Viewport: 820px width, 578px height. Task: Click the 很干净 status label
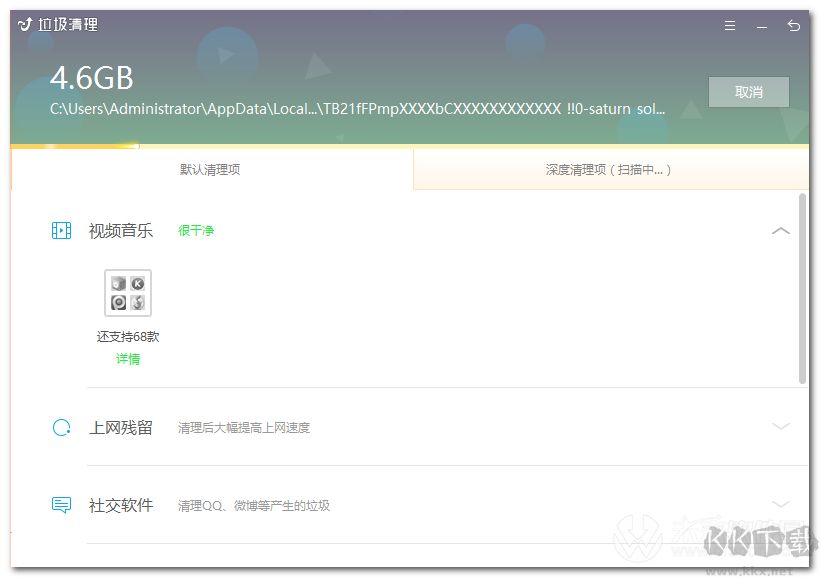pyautogui.click(x=196, y=230)
